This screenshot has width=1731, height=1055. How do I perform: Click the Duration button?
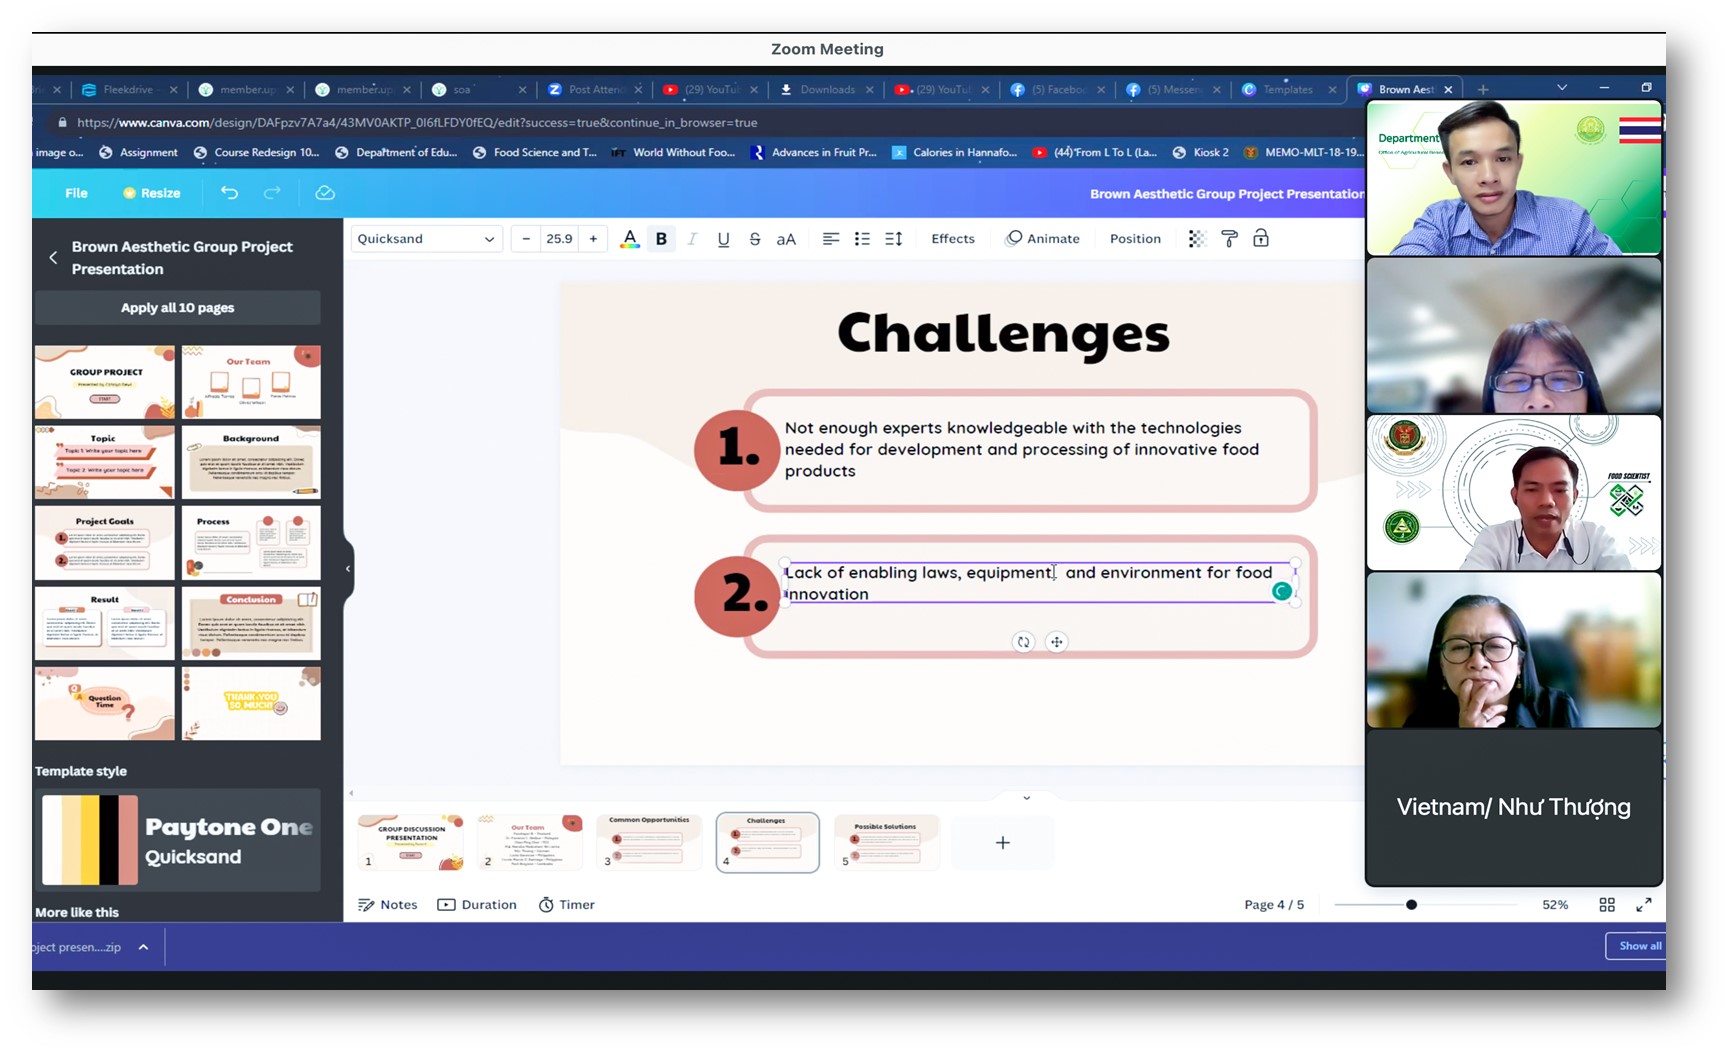(x=477, y=905)
